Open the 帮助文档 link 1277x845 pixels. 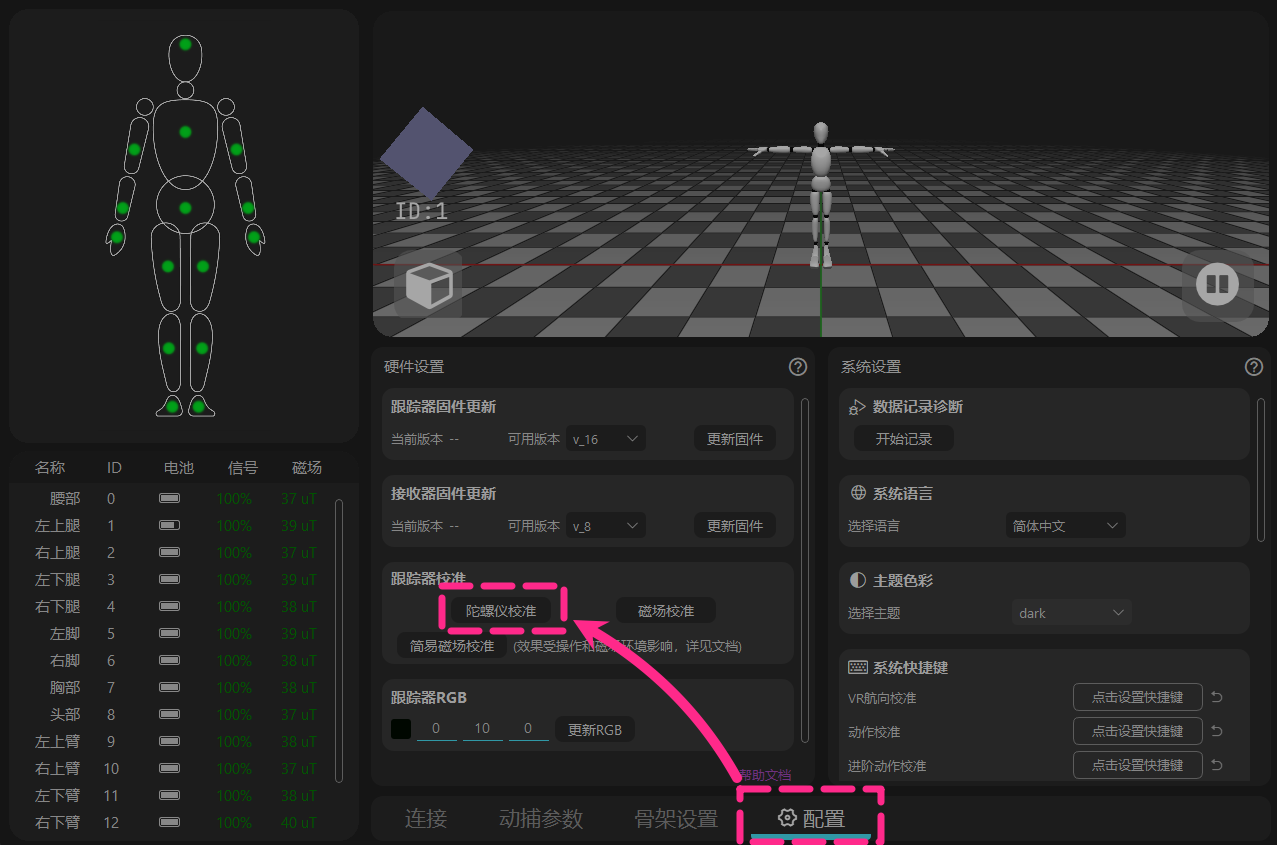point(765,775)
